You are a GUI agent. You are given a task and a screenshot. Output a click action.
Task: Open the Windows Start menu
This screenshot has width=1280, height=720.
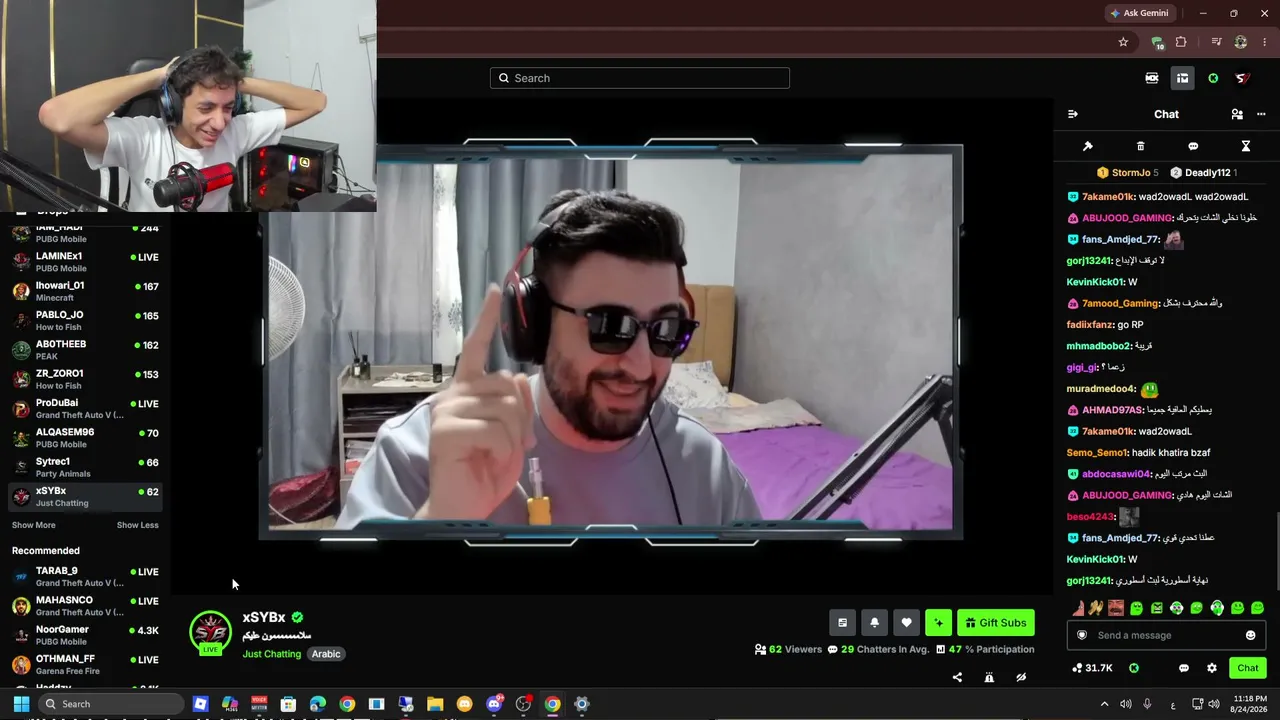(21, 704)
